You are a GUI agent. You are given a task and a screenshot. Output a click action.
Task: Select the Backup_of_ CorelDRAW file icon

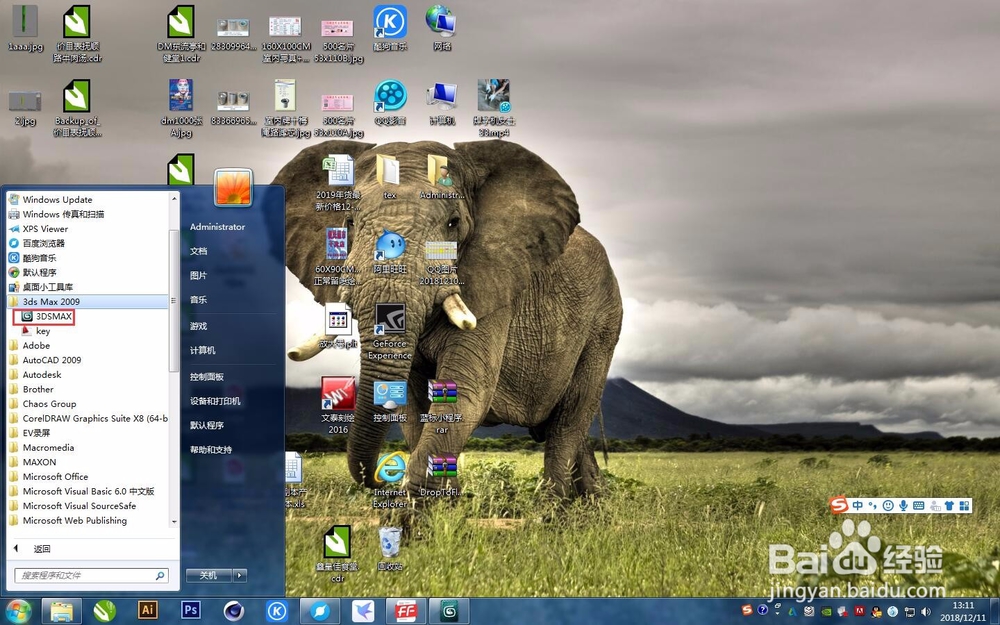[x=77, y=108]
